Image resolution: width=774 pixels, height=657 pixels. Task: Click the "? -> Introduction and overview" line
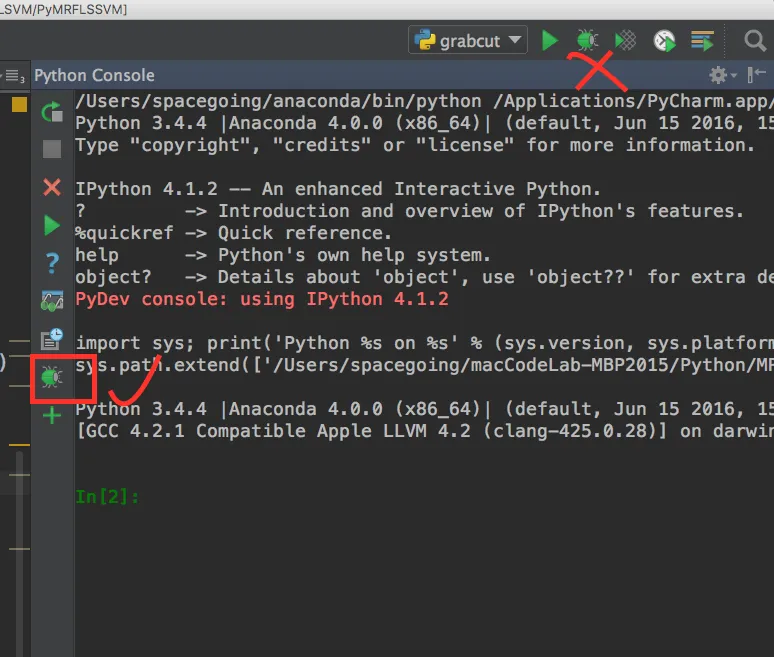(410, 211)
